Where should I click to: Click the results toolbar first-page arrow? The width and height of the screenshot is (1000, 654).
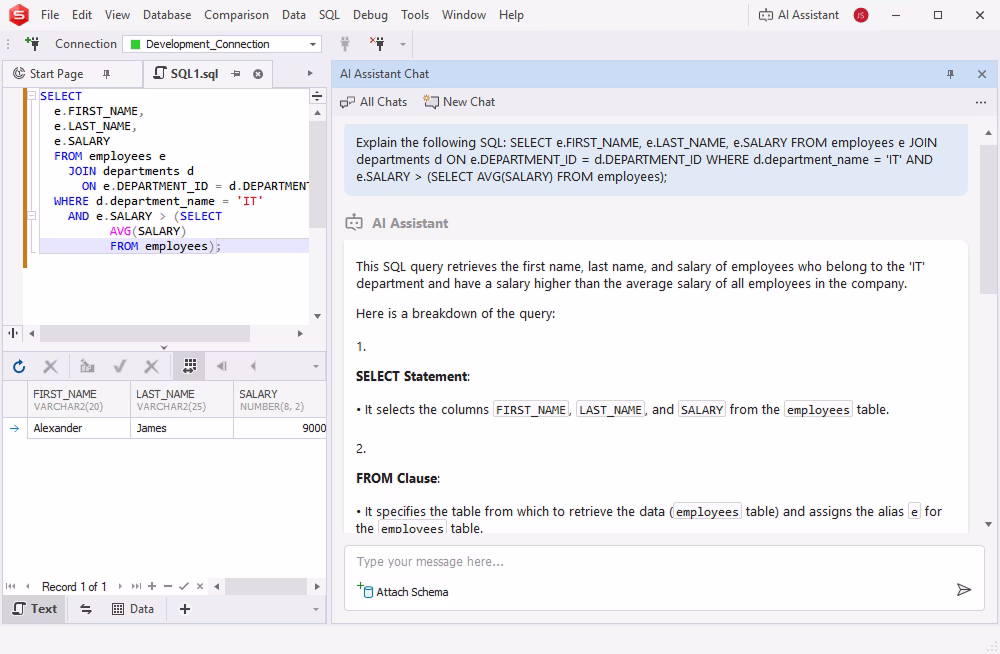(221, 366)
